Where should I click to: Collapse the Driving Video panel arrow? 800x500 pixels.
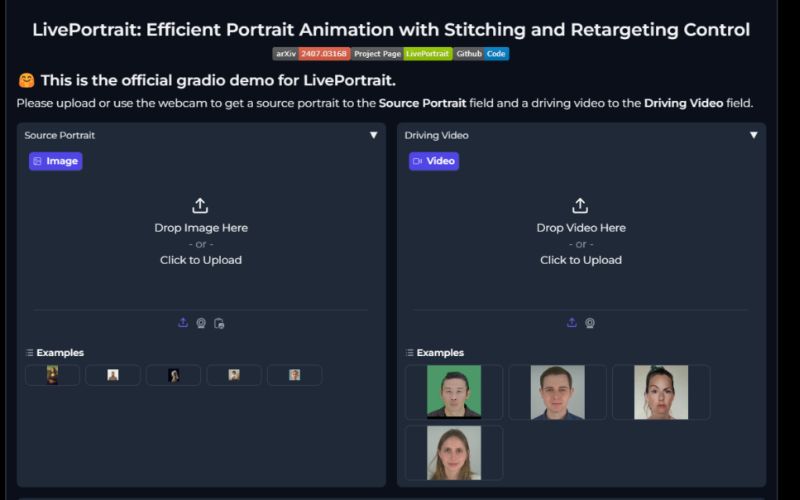[754, 135]
